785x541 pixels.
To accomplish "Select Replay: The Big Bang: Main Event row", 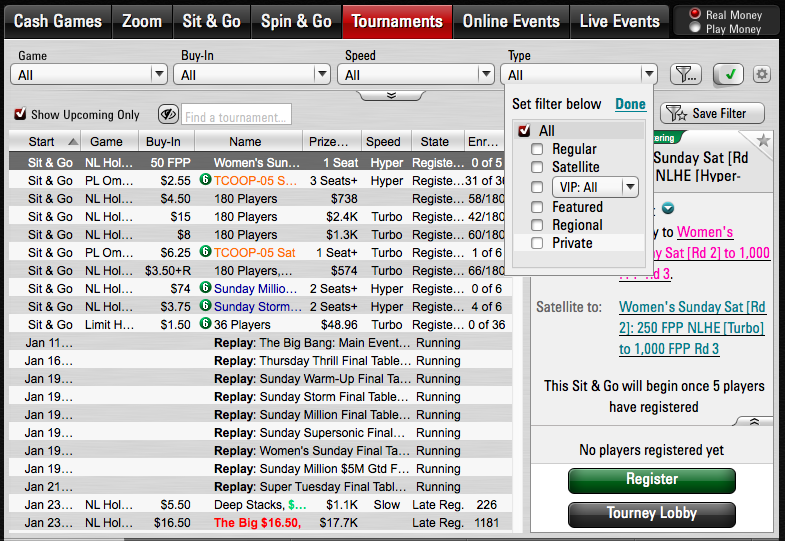I will coord(260,342).
